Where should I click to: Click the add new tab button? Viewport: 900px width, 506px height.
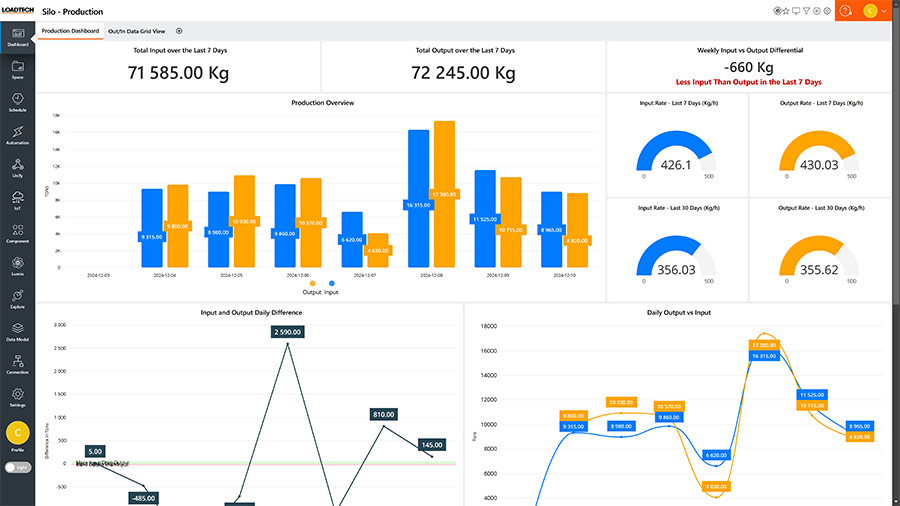179,31
